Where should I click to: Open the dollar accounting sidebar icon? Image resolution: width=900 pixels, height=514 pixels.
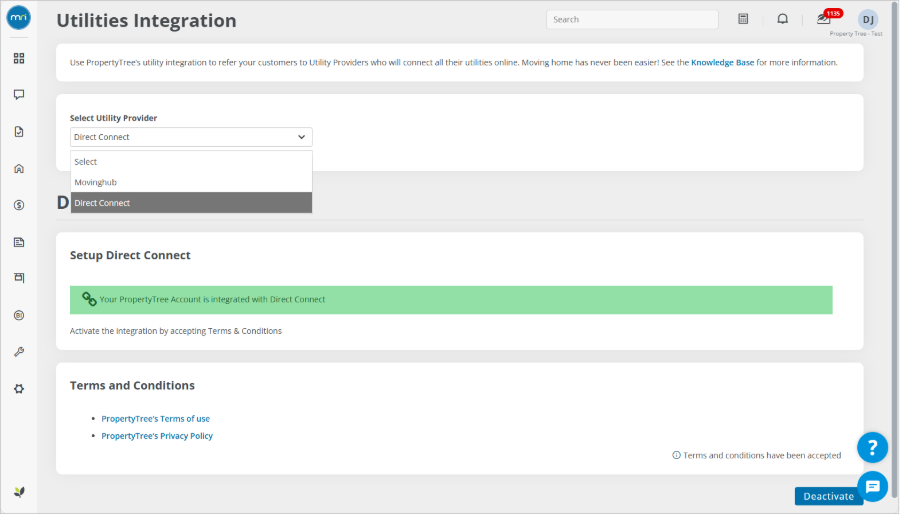tap(19, 205)
